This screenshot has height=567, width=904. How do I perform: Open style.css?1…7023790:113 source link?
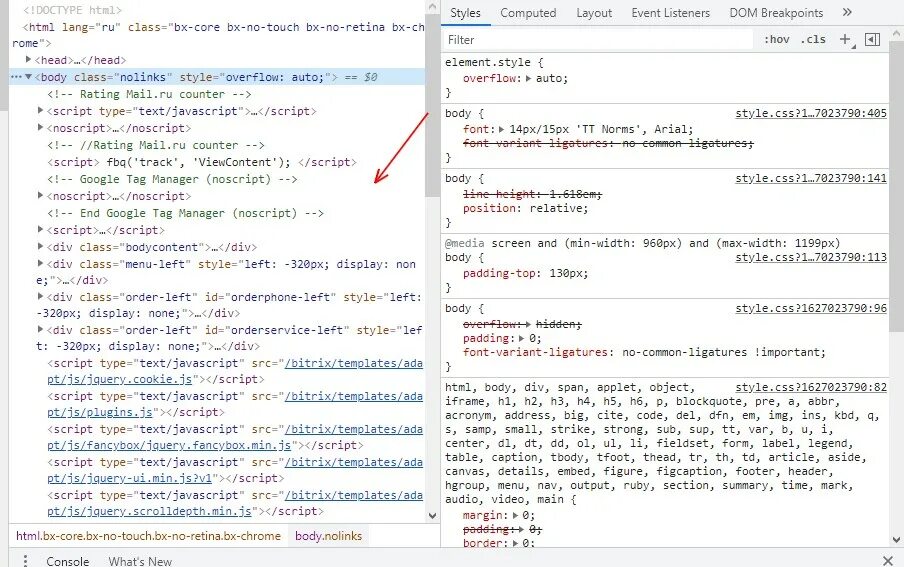pyautogui.click(x=811, y=257)
